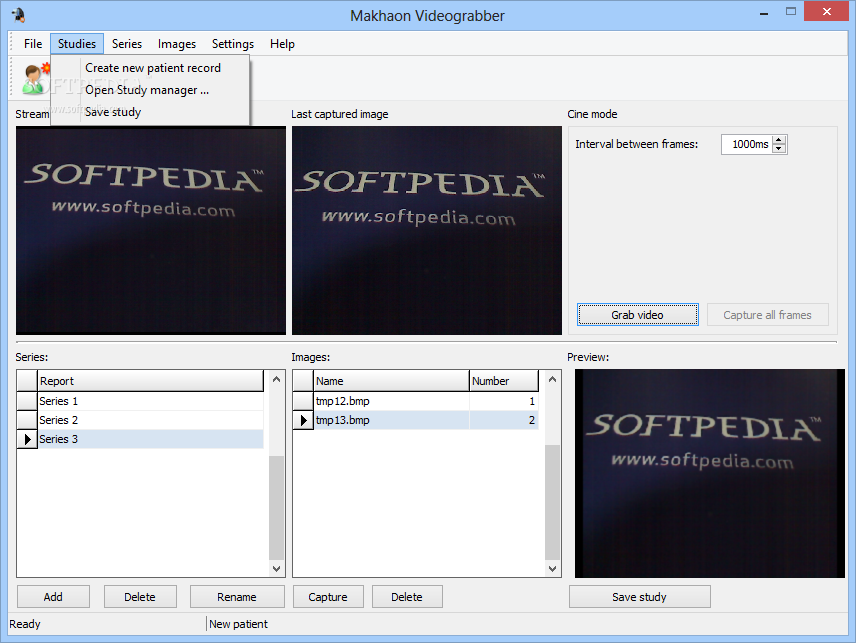
Task: Click the Rename series button
Action: (237, 597)
